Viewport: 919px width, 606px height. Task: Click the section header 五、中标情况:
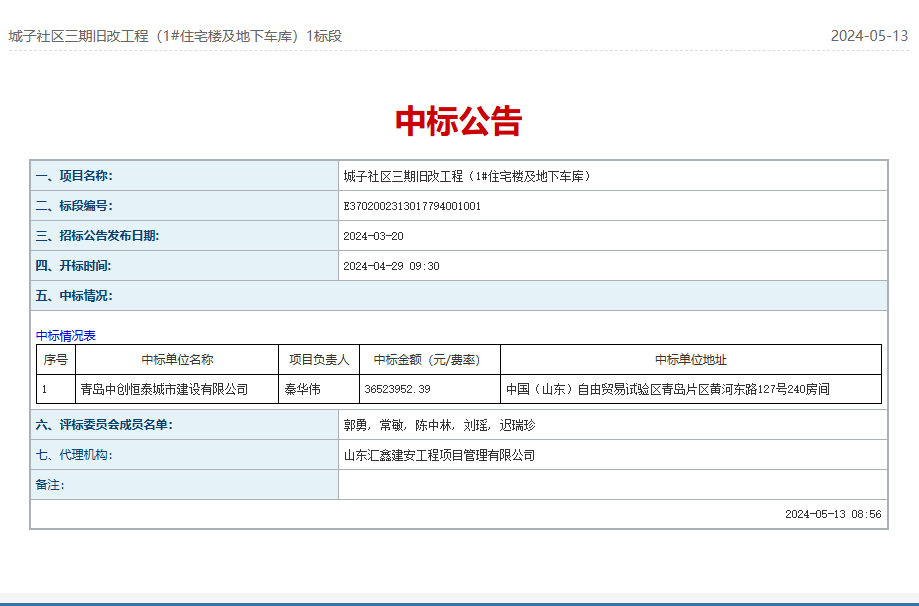pyautogui.click(x=74, y=295)
